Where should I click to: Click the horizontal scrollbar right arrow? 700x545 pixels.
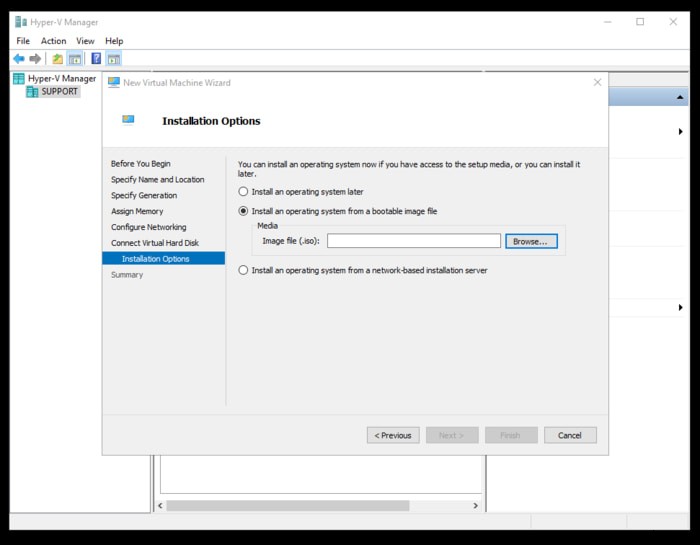475,505
